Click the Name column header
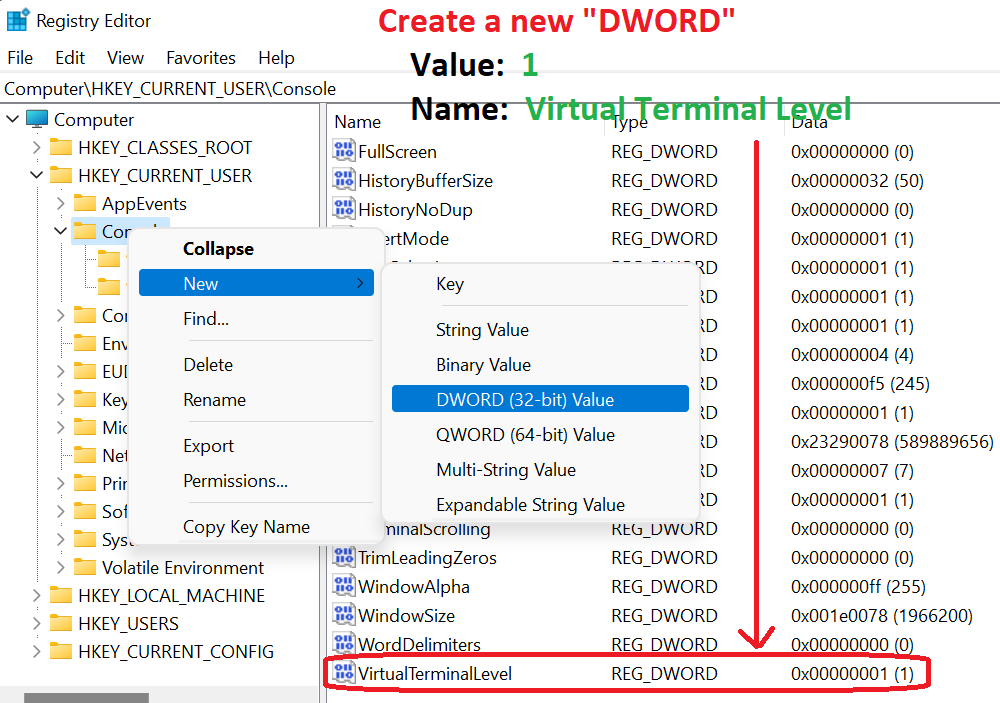 pos(357,122)
